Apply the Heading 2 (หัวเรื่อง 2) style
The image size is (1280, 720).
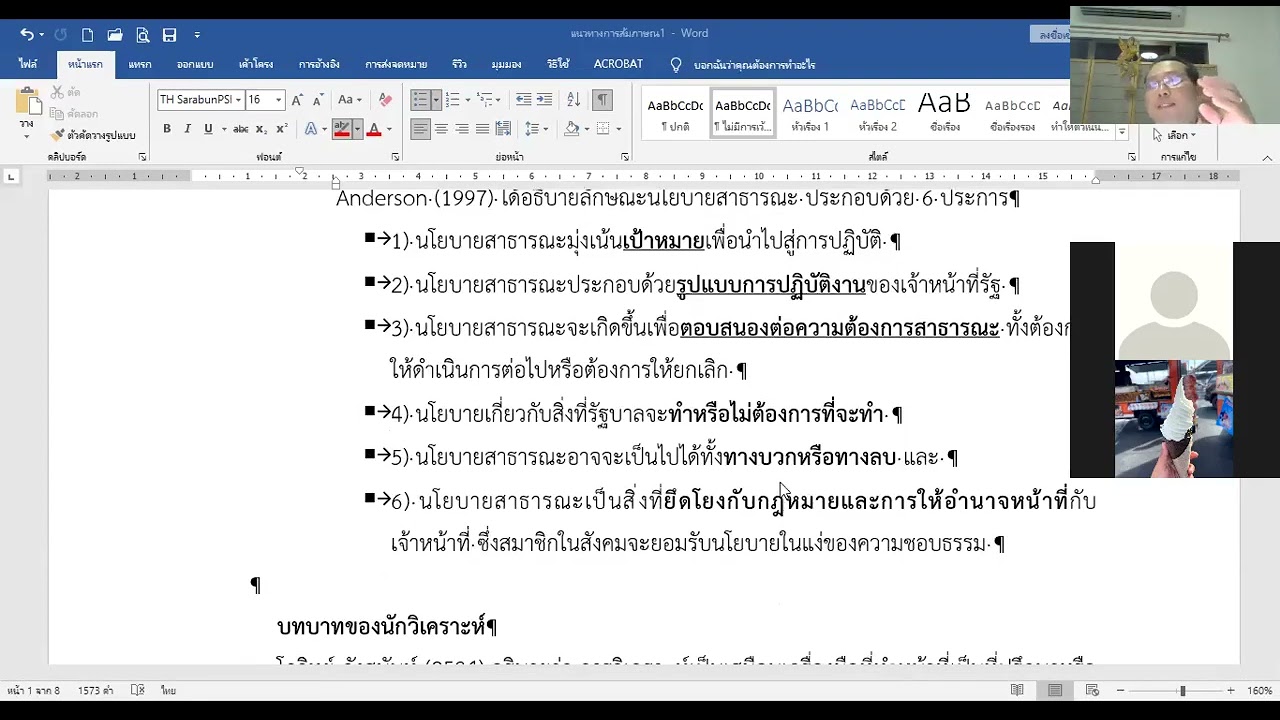878,114
